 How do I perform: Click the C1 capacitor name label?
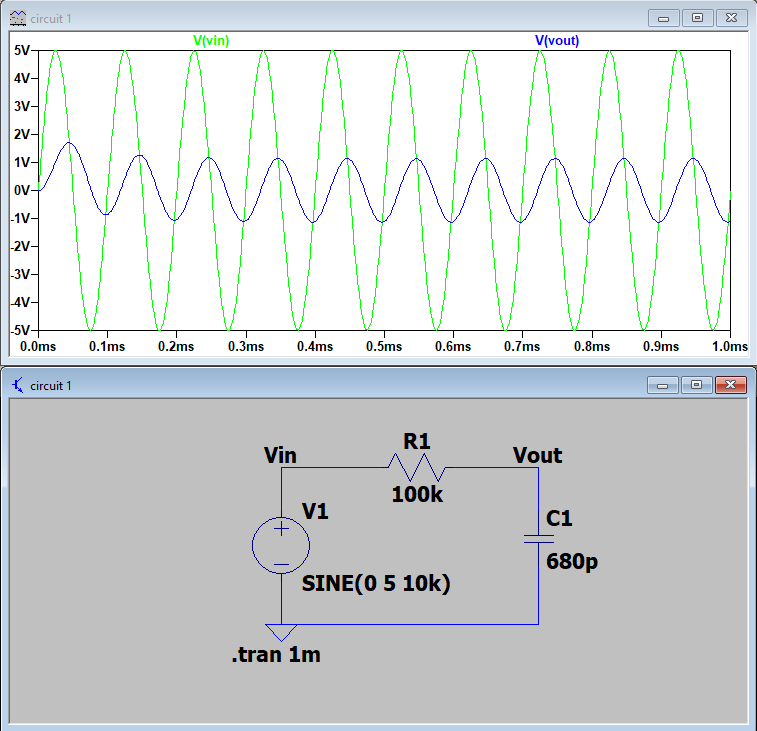559,519
